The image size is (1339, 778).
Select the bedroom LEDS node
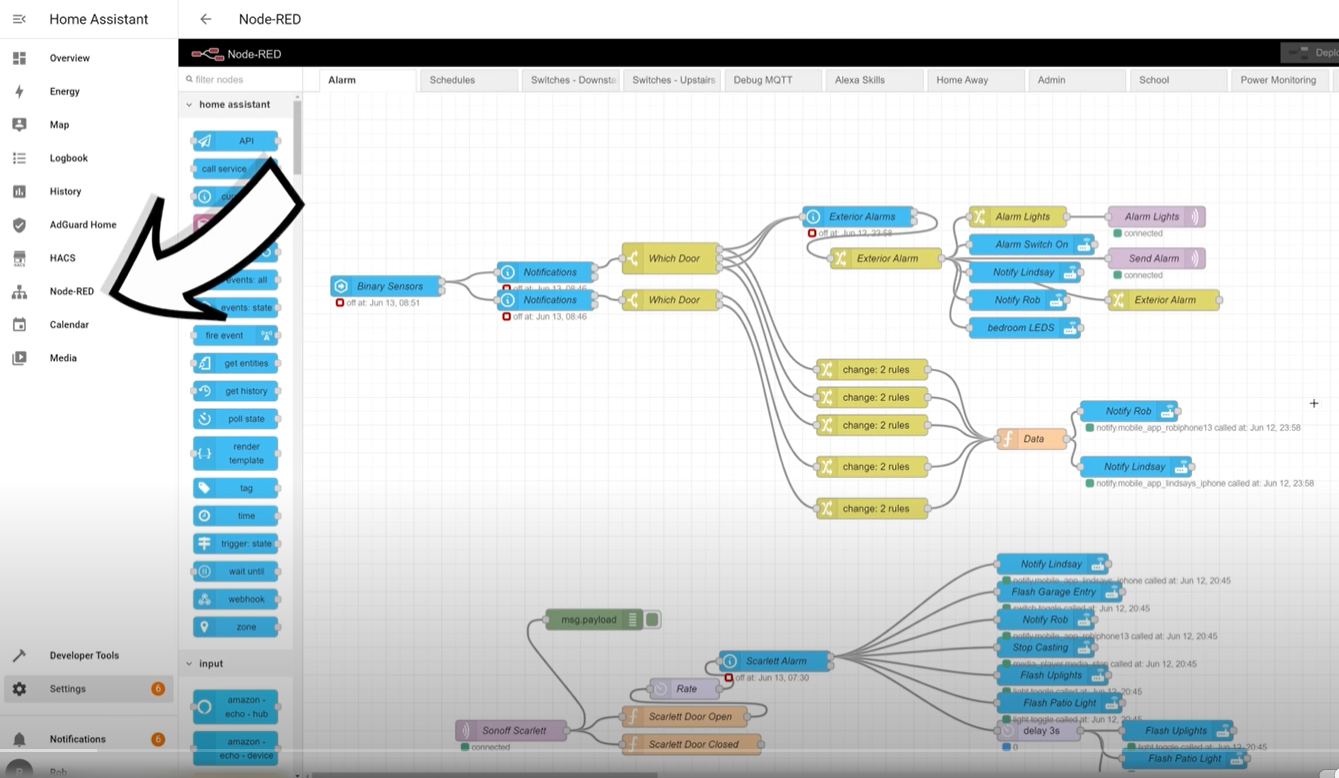point(1024,328)
